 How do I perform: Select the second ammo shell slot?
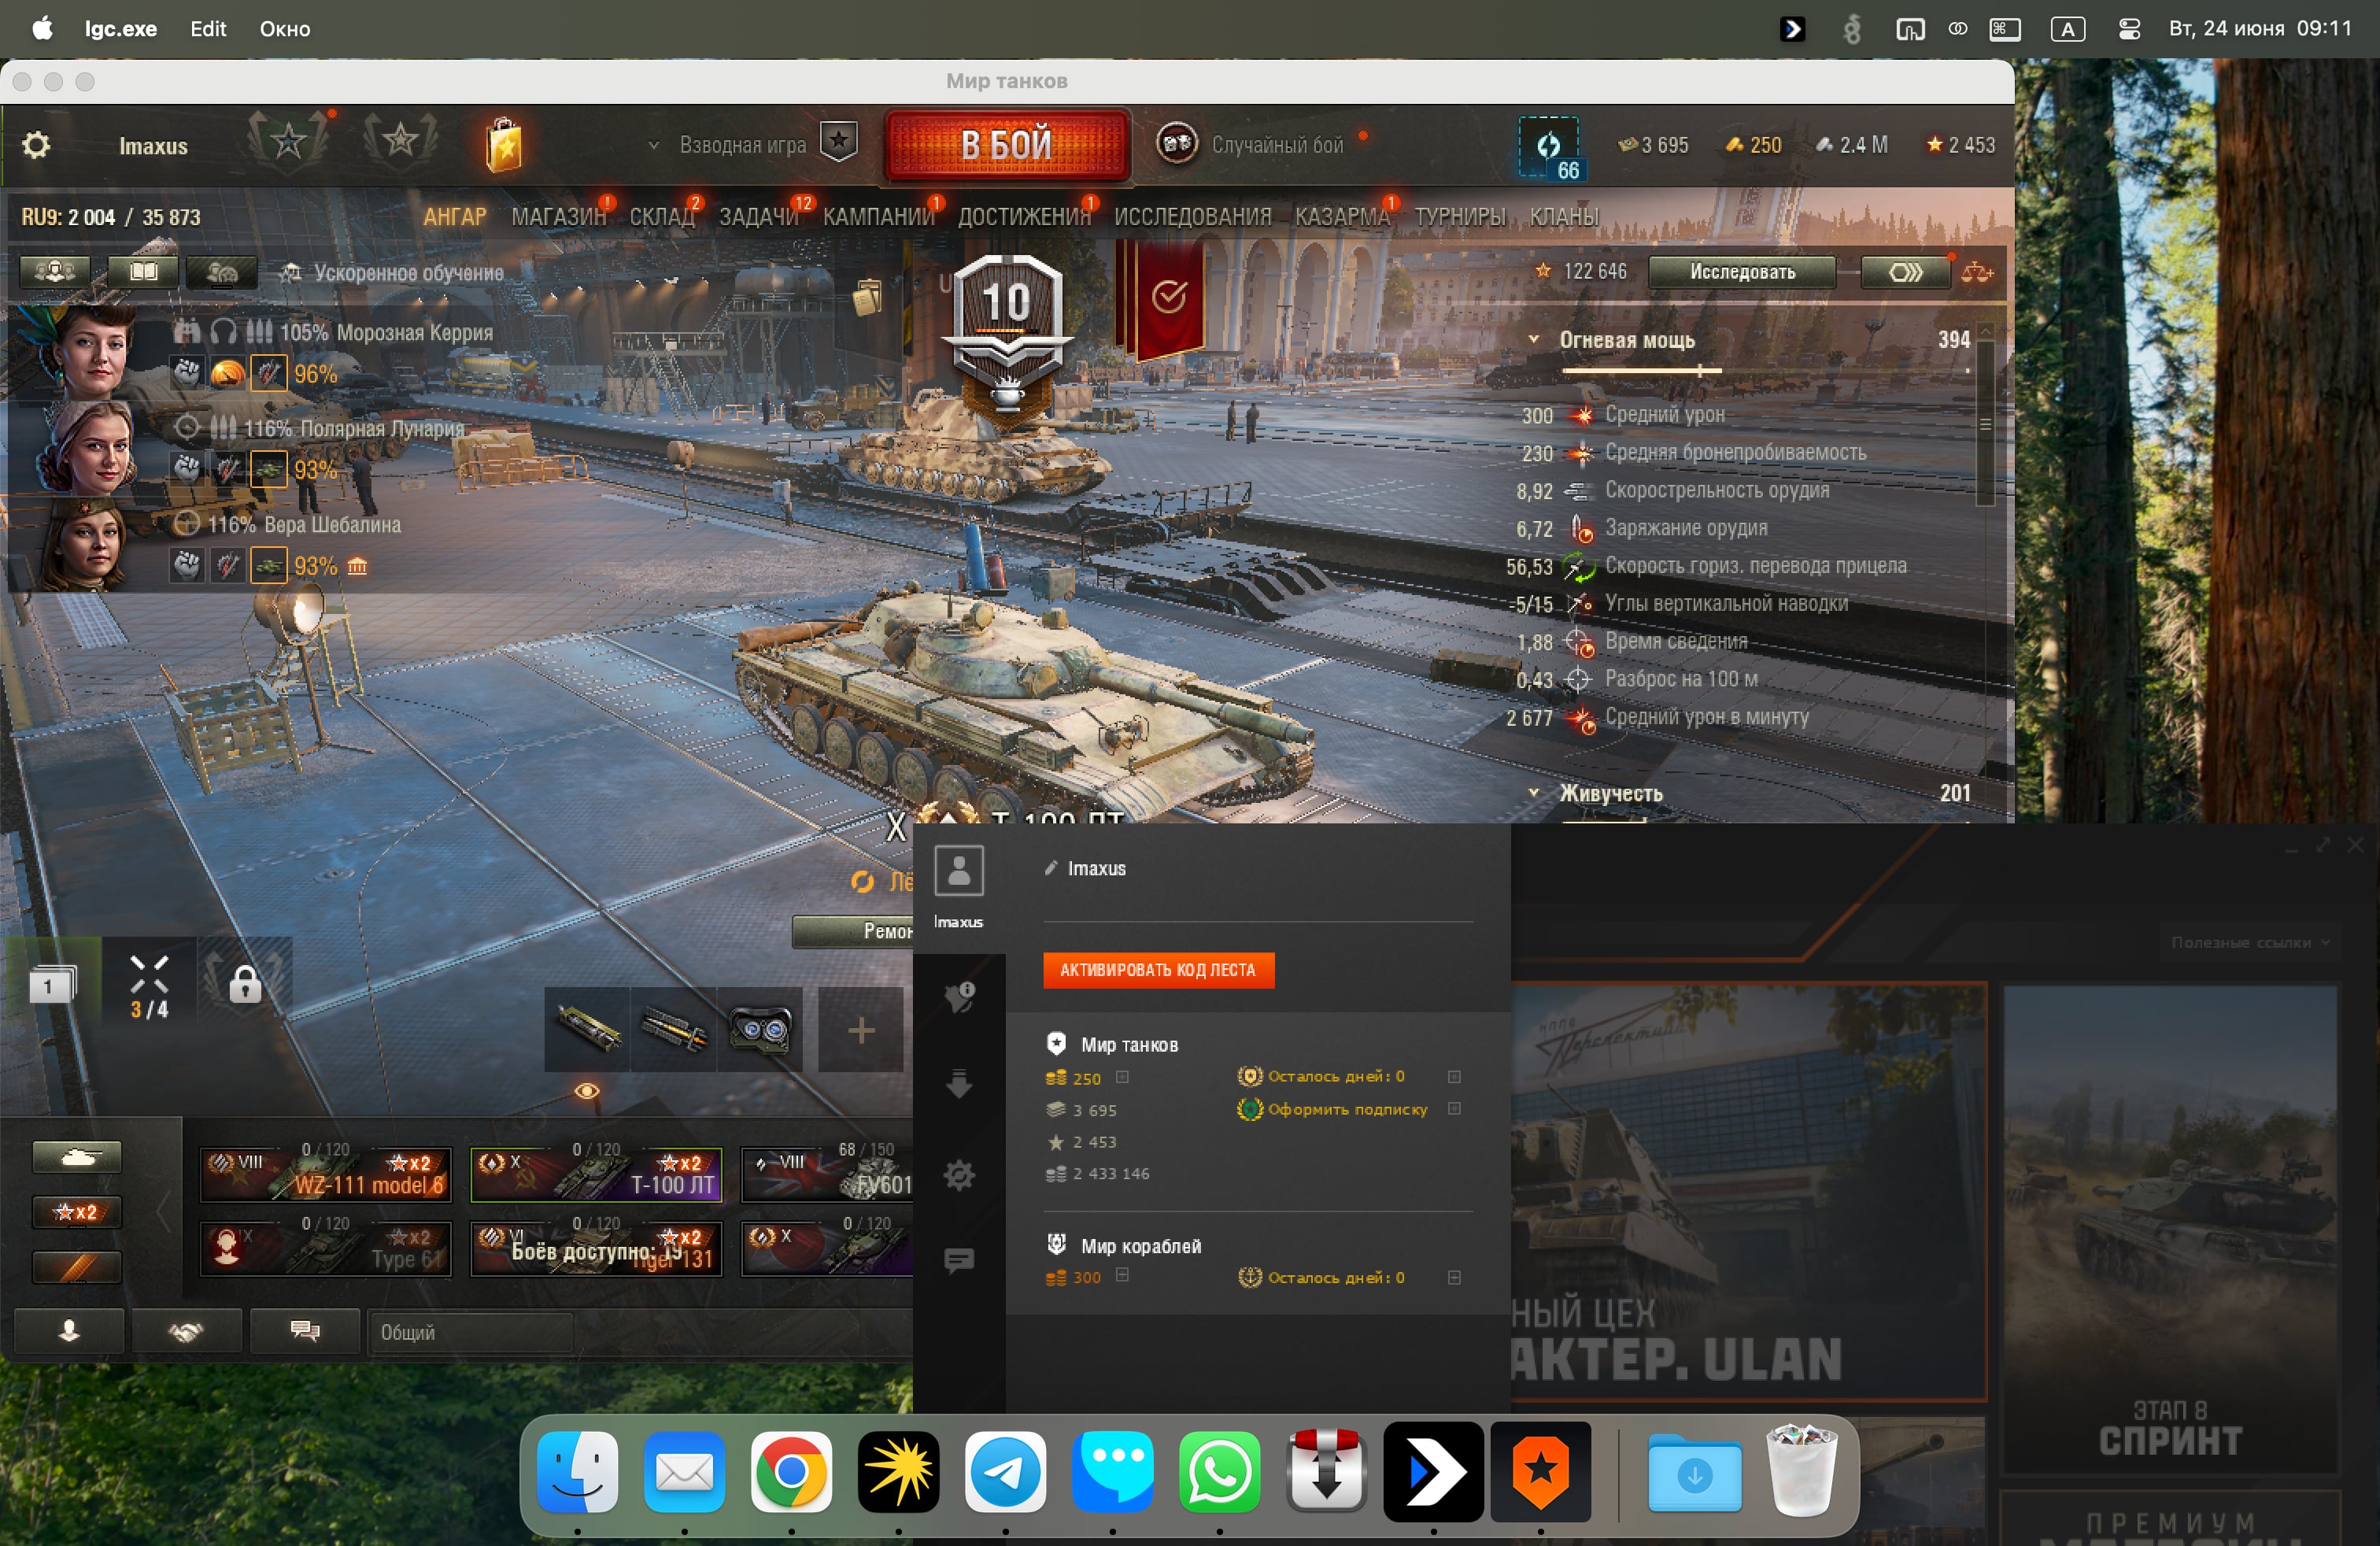pos(674,1029)
